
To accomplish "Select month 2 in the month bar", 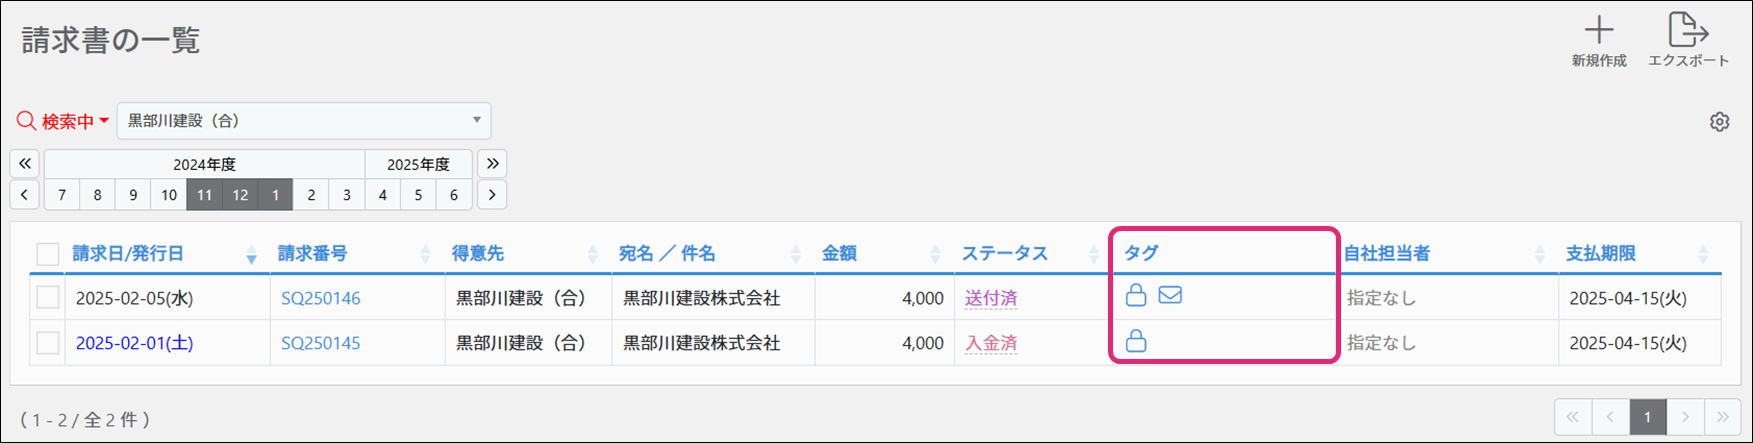I will [x=311, y=195].
